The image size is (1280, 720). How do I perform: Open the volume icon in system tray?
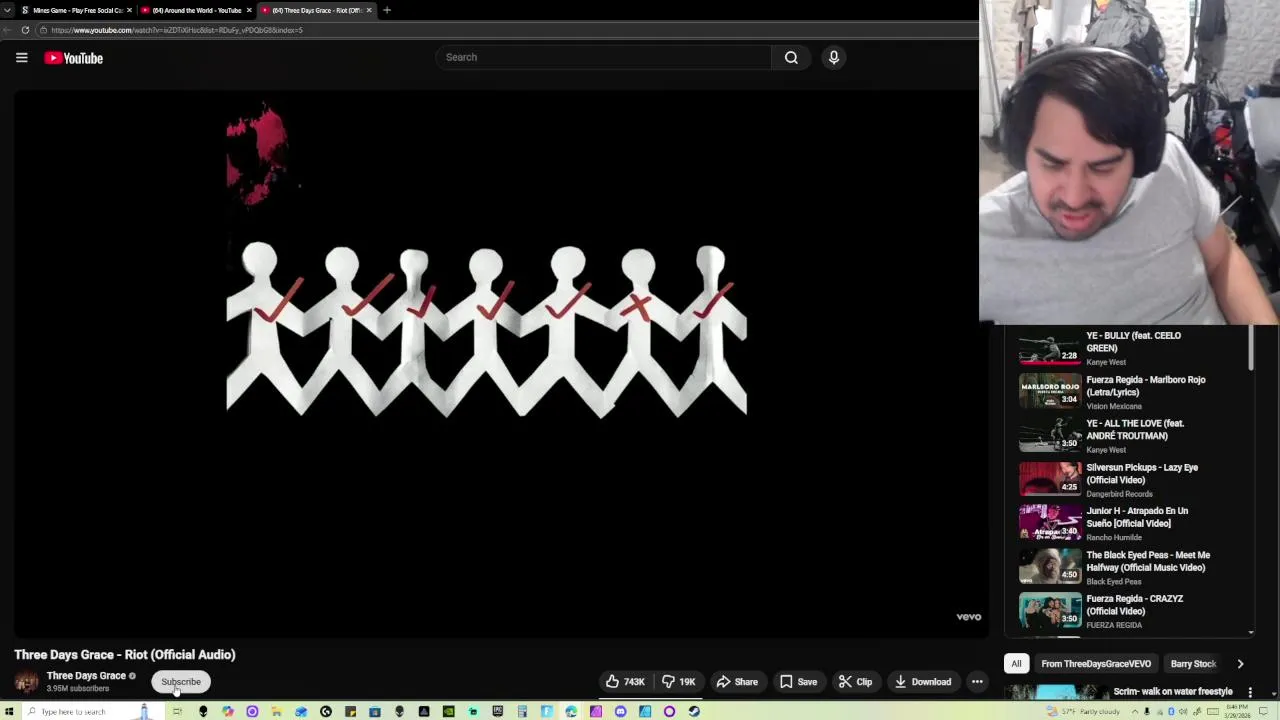tap(1183, 712)
